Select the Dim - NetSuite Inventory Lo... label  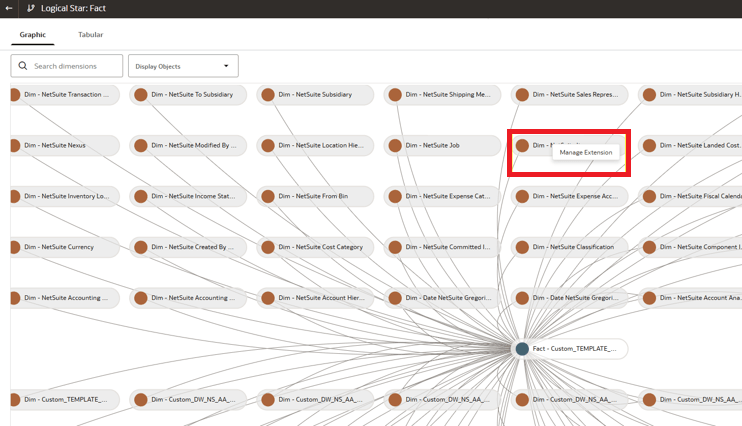click(x=66, y=196)
